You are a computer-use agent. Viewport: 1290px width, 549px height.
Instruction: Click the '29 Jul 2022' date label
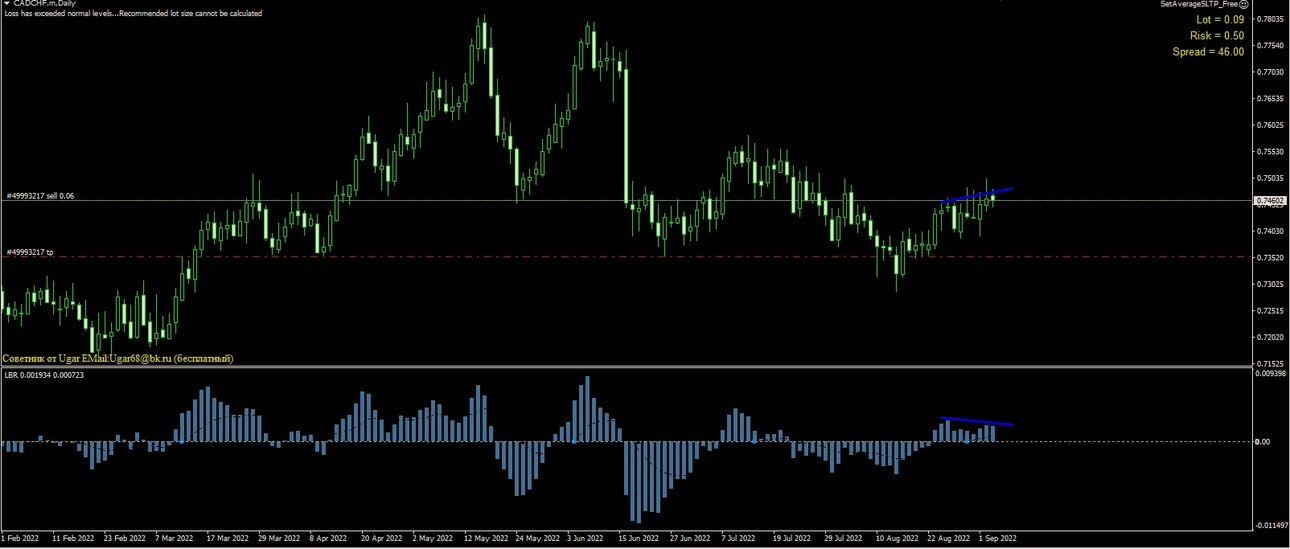pos(843,539)
